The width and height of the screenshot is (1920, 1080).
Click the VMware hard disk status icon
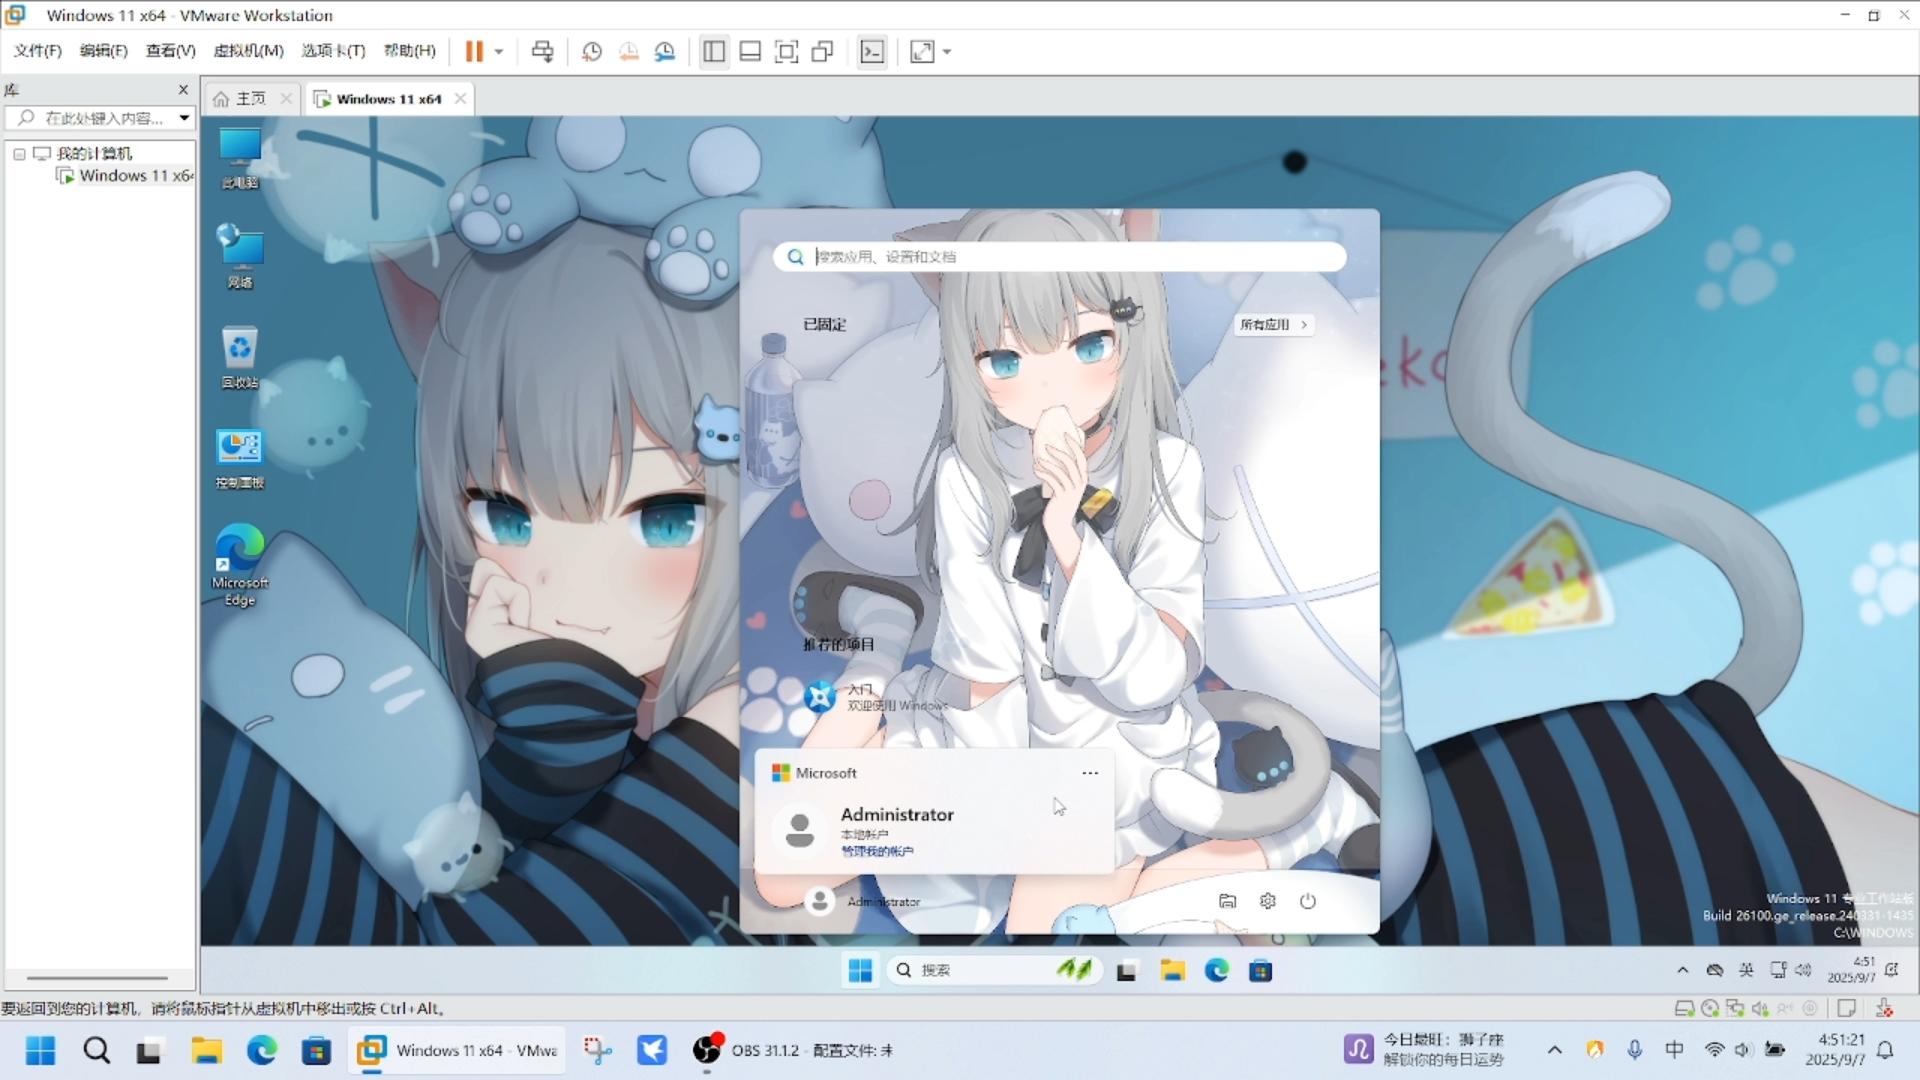pos(1684,1008)
